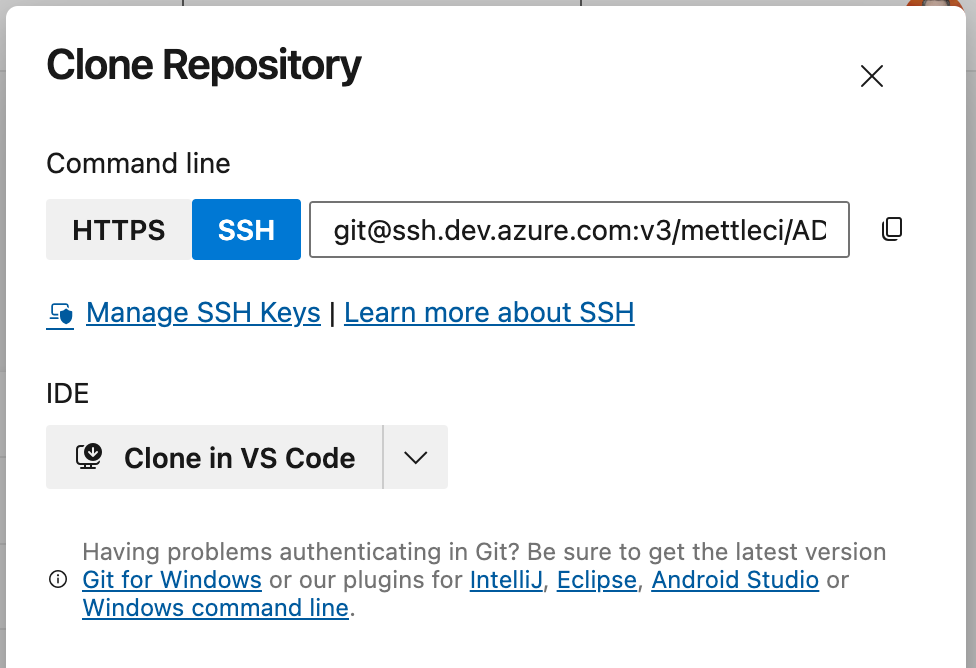Open the Windows command line link
This screenshot has width=976, height=668.
[x=215, y=608]
